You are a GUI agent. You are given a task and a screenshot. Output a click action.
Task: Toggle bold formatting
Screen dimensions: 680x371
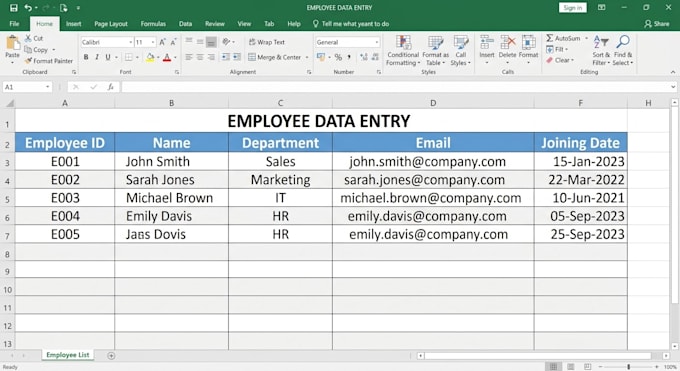pos(86,57)
